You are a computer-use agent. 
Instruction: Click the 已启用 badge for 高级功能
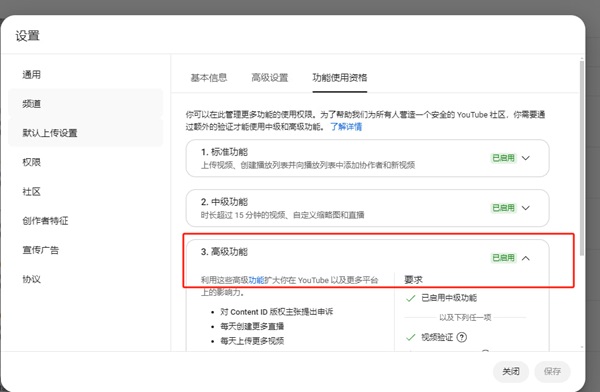coord(503,258)
